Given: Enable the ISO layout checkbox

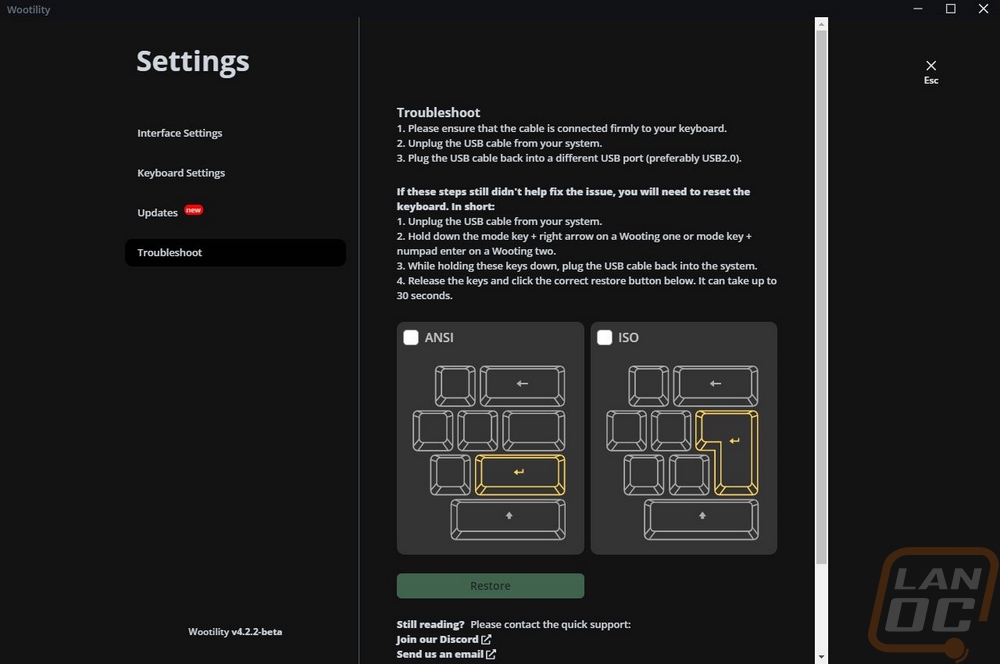Looking at the screenshot, I should pos(605,337).
